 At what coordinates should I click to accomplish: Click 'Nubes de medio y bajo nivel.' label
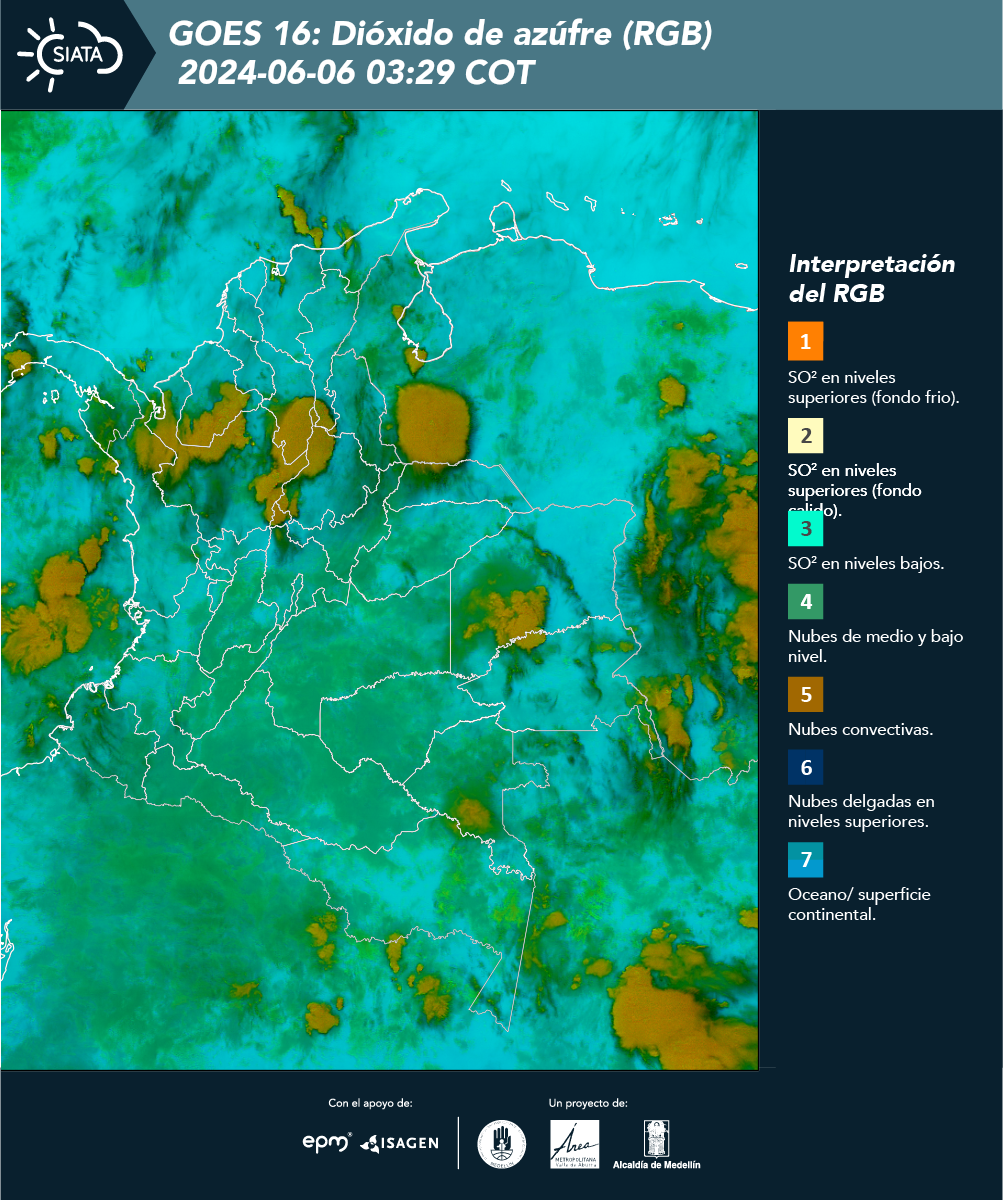[x=875, y=646]
